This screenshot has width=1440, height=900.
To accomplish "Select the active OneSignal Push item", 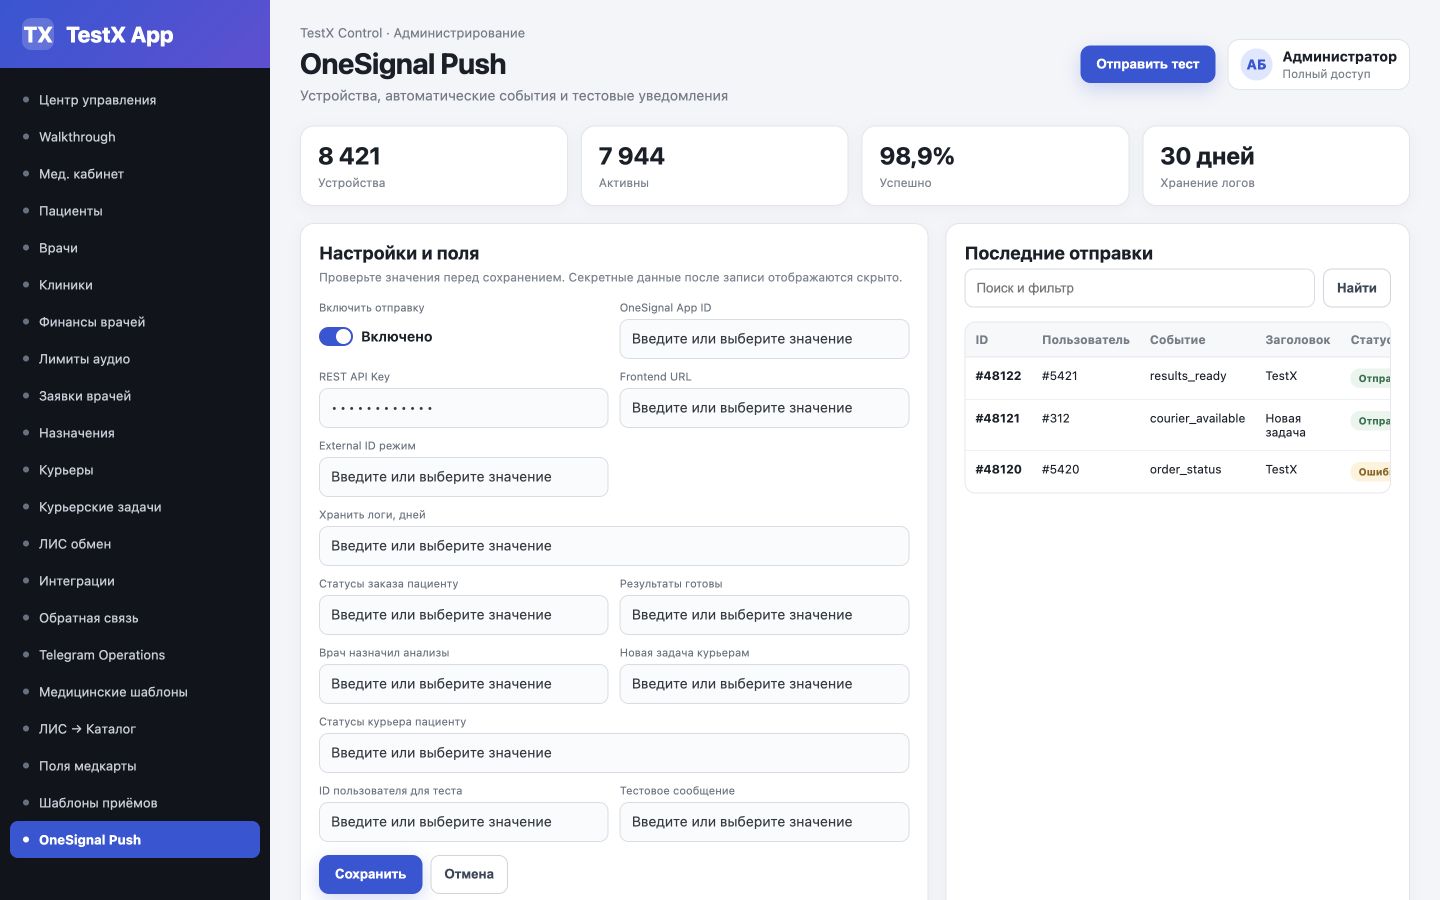I will [135, 840].
